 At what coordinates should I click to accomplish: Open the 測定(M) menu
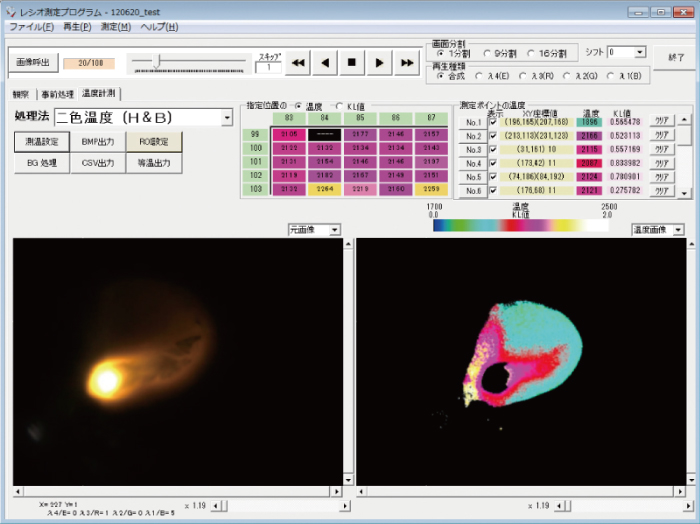tap(116, 27)
